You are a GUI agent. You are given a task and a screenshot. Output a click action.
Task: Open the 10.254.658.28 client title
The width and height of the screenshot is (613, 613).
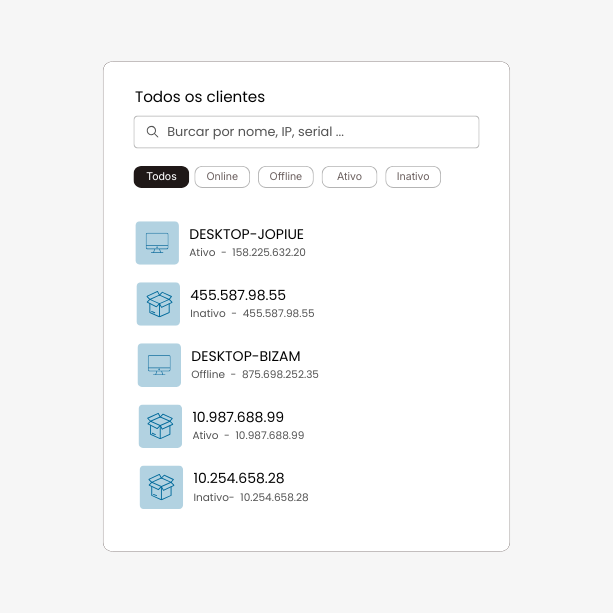[x=239, y=478]
